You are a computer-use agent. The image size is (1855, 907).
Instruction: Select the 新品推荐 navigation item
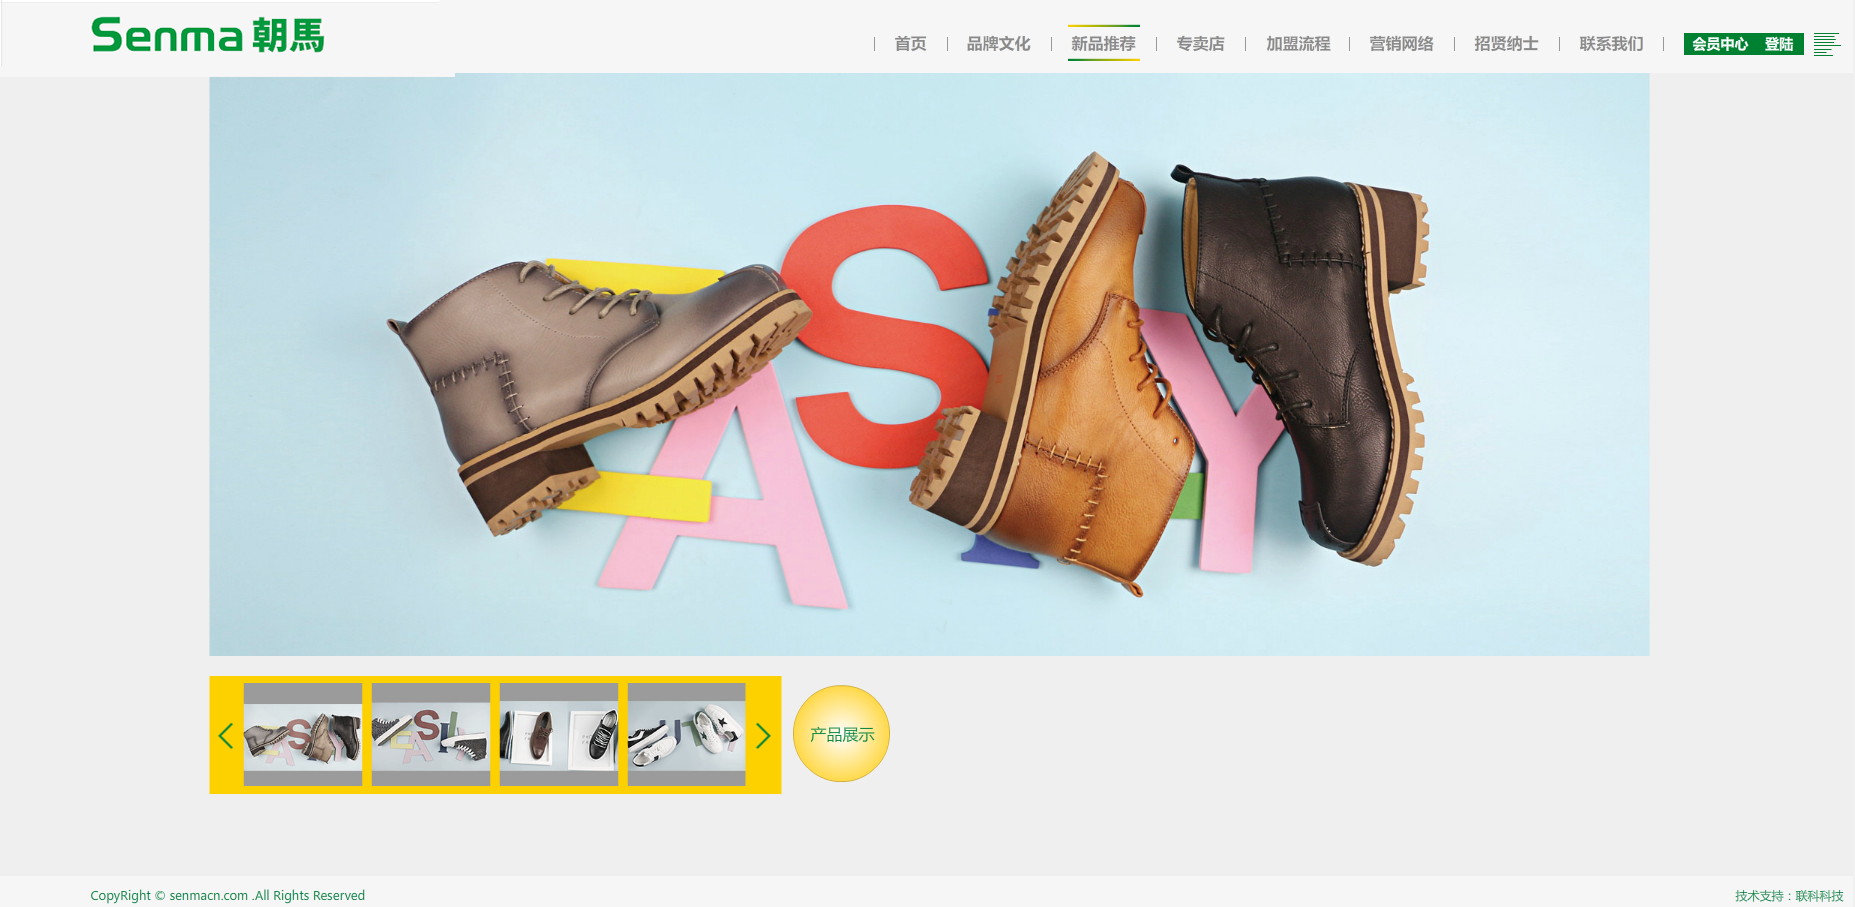(1103, 44)
